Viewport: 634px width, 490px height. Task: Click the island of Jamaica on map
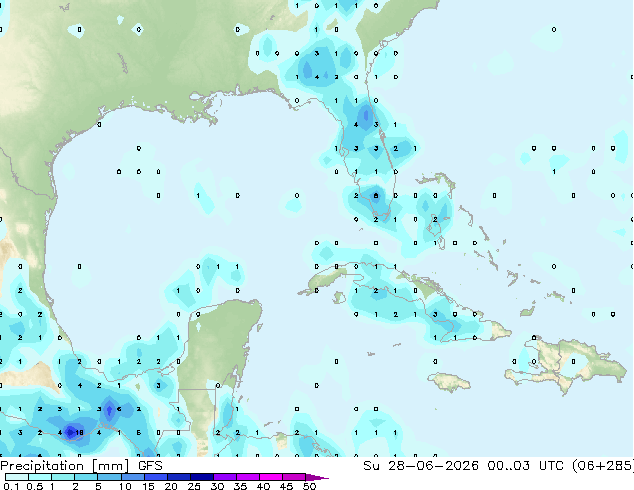point(449,382)
